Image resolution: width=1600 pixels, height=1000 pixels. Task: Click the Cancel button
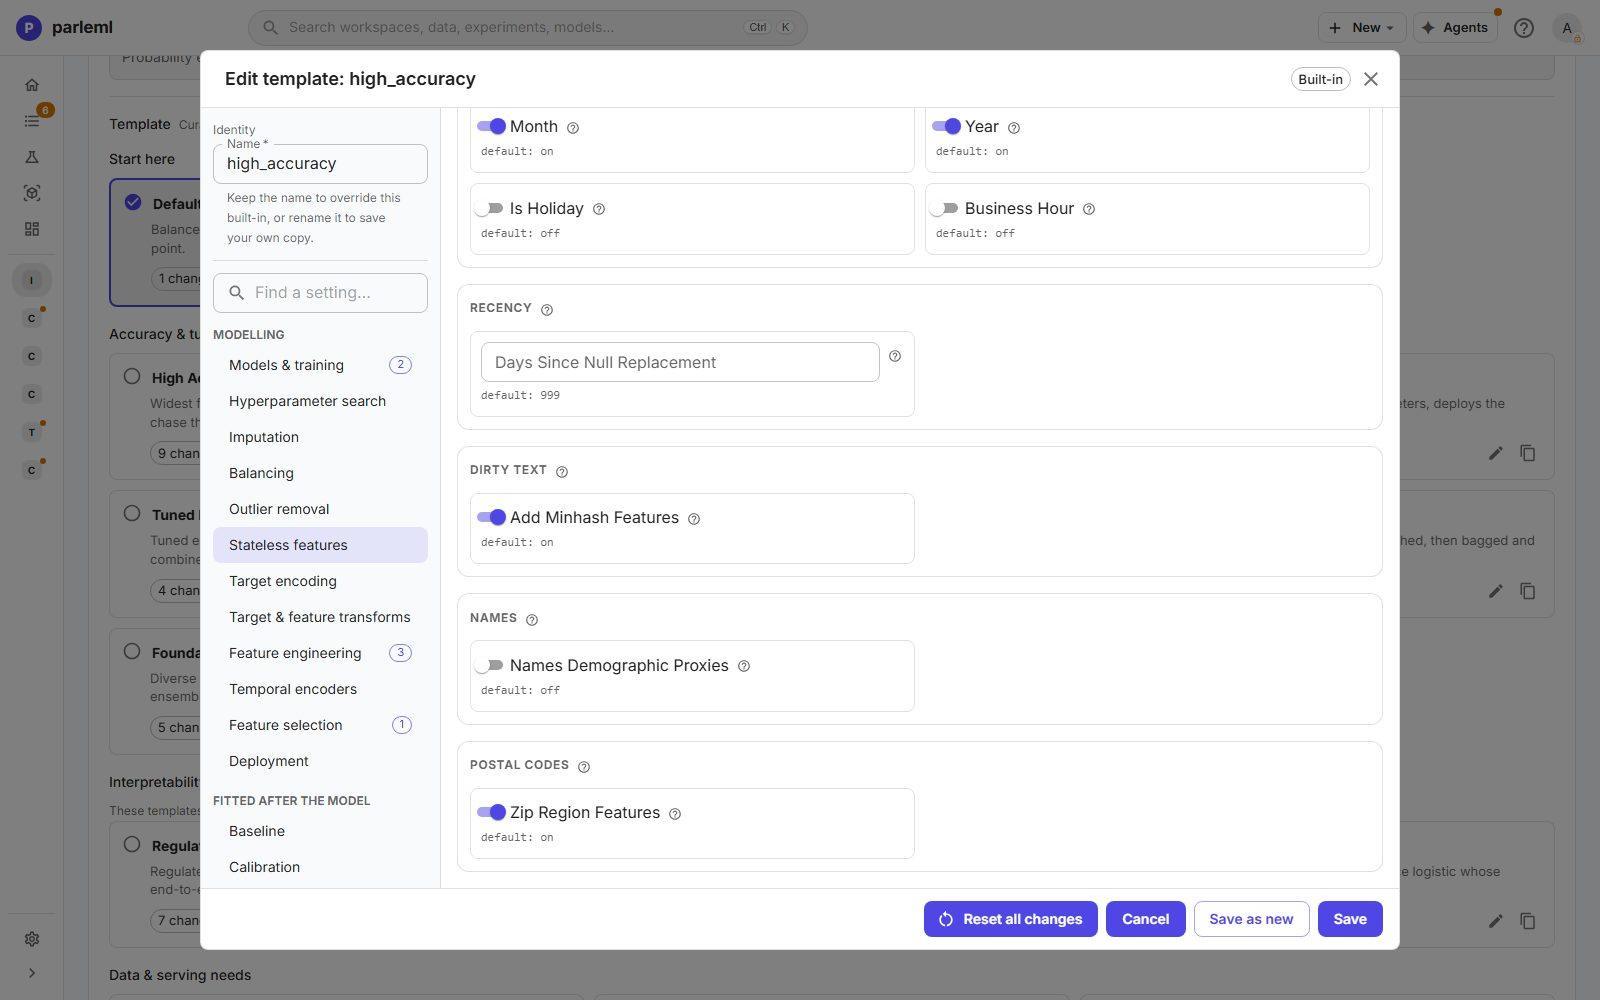1145,919
